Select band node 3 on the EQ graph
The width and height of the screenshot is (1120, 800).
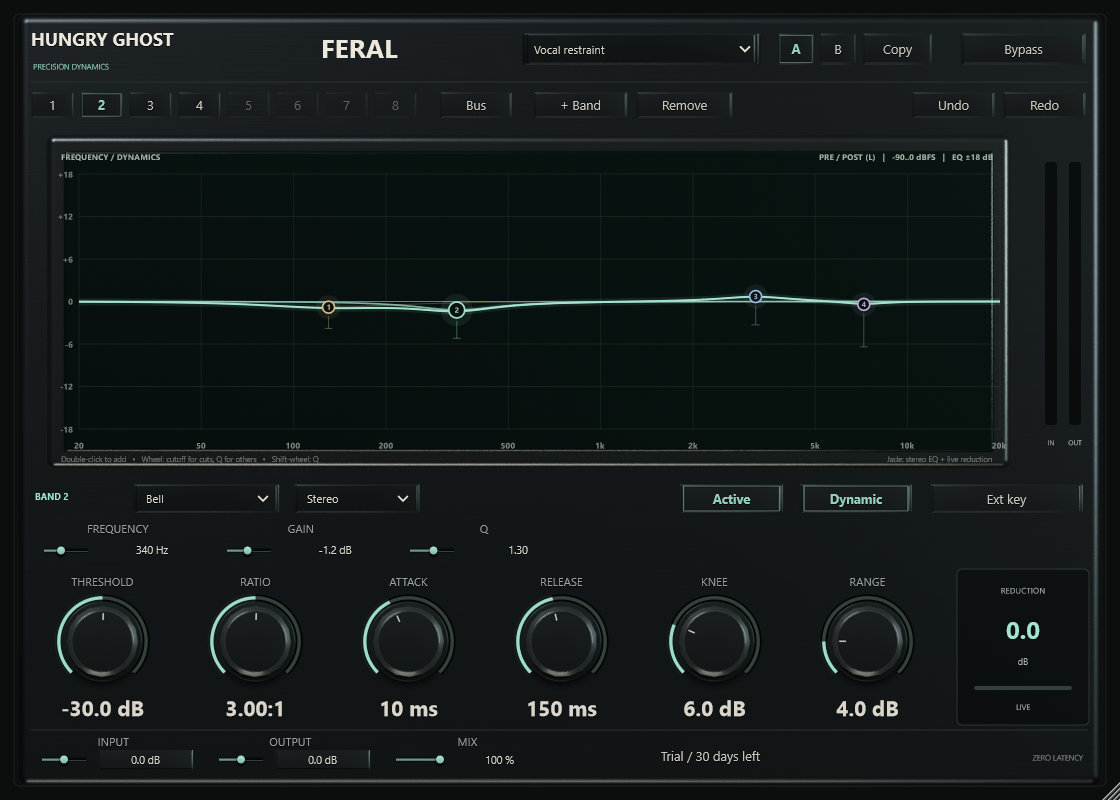(x=756, y=296)
